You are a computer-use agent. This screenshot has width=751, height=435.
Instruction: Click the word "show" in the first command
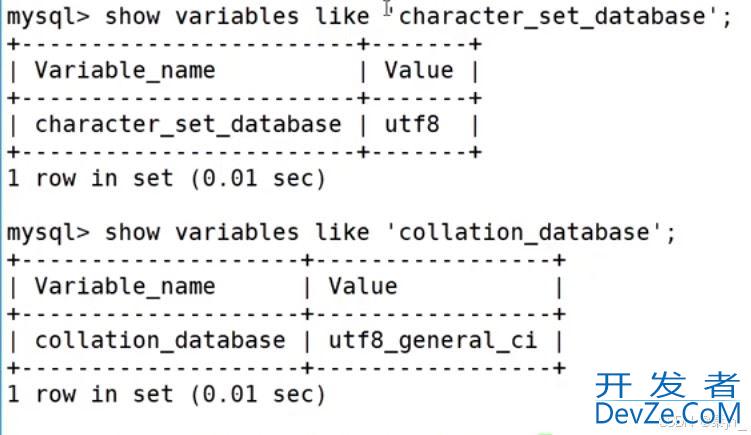[129, 16]
